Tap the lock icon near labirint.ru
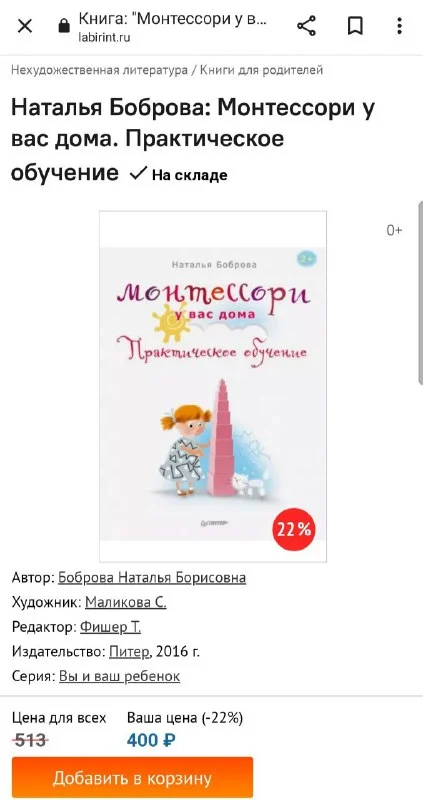The image size is (423, 800). [64, 27]
